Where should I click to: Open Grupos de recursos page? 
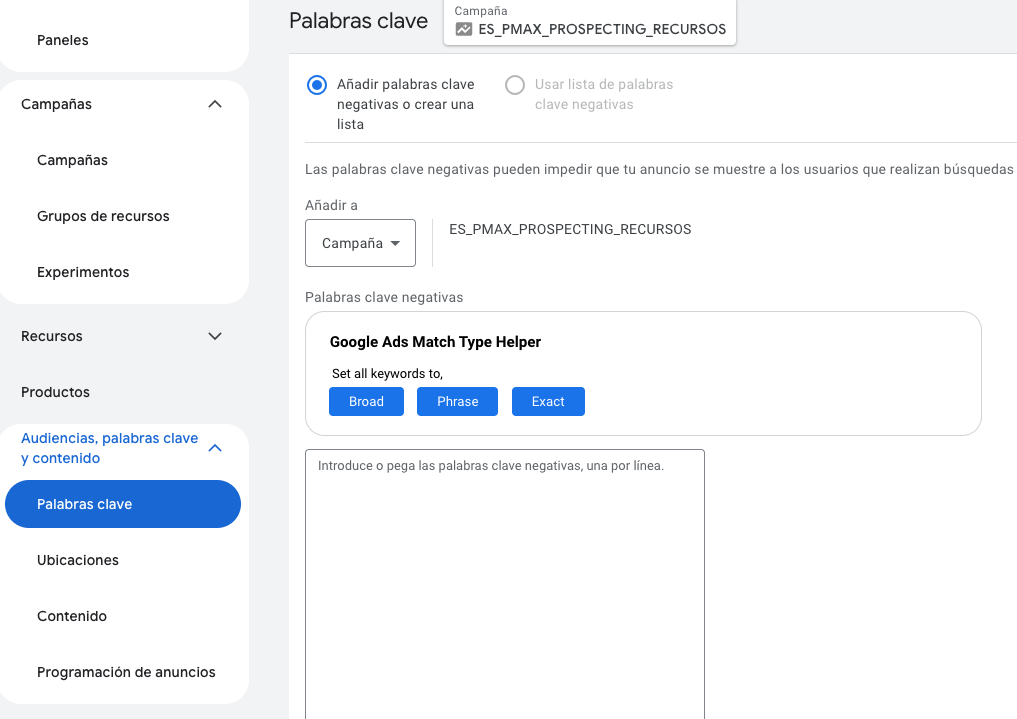tap(103, 216)
